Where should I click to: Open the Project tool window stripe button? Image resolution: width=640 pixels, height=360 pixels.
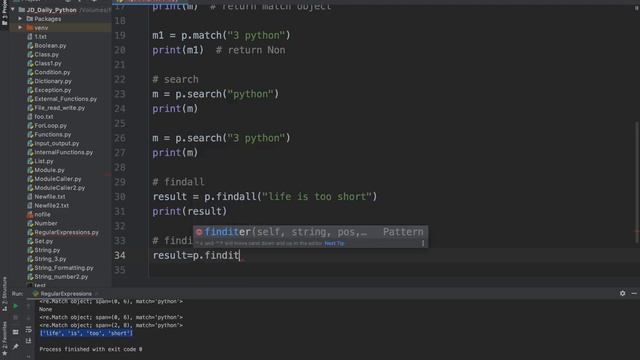coord(4,14)
